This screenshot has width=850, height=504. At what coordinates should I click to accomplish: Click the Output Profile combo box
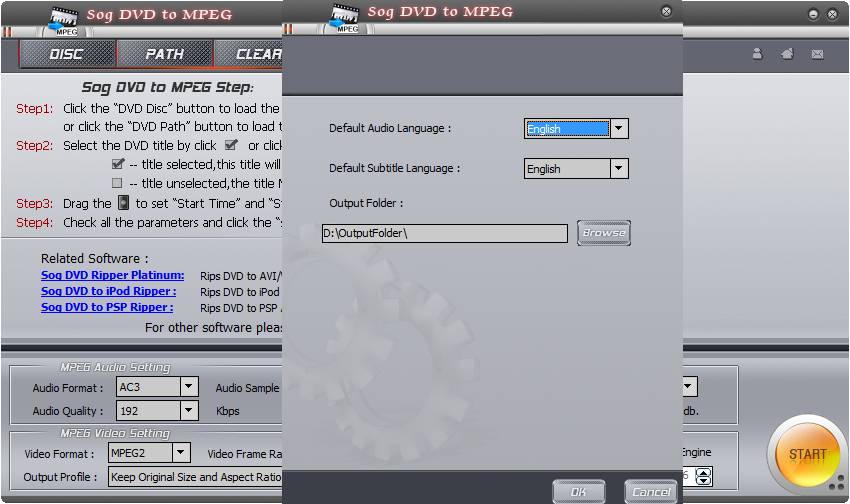pos(195,477)
